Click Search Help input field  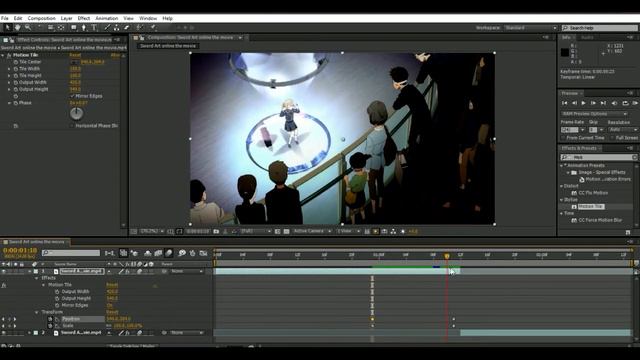[x=600, y=28]
